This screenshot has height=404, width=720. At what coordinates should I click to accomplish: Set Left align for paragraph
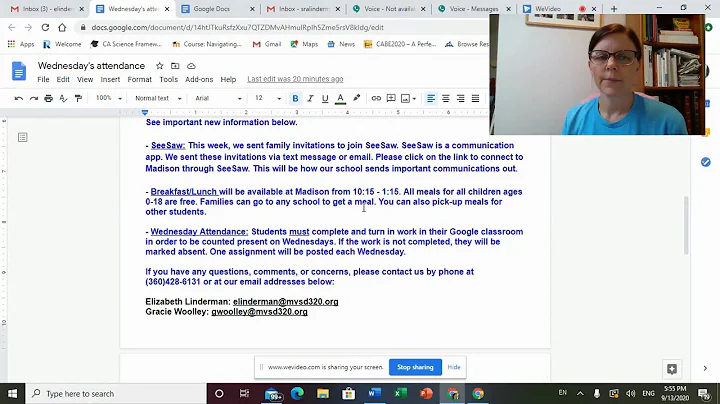coord(431,98)
